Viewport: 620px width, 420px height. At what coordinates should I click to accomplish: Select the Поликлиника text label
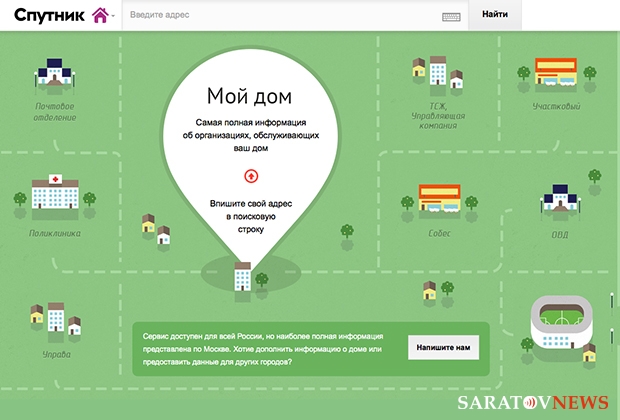click(x=55, y=233)
